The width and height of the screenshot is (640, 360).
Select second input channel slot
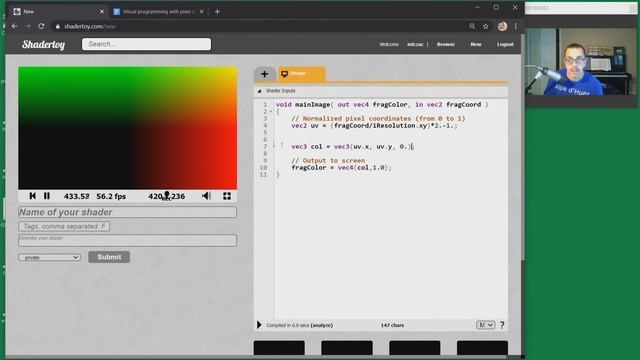tap(347, 348)
